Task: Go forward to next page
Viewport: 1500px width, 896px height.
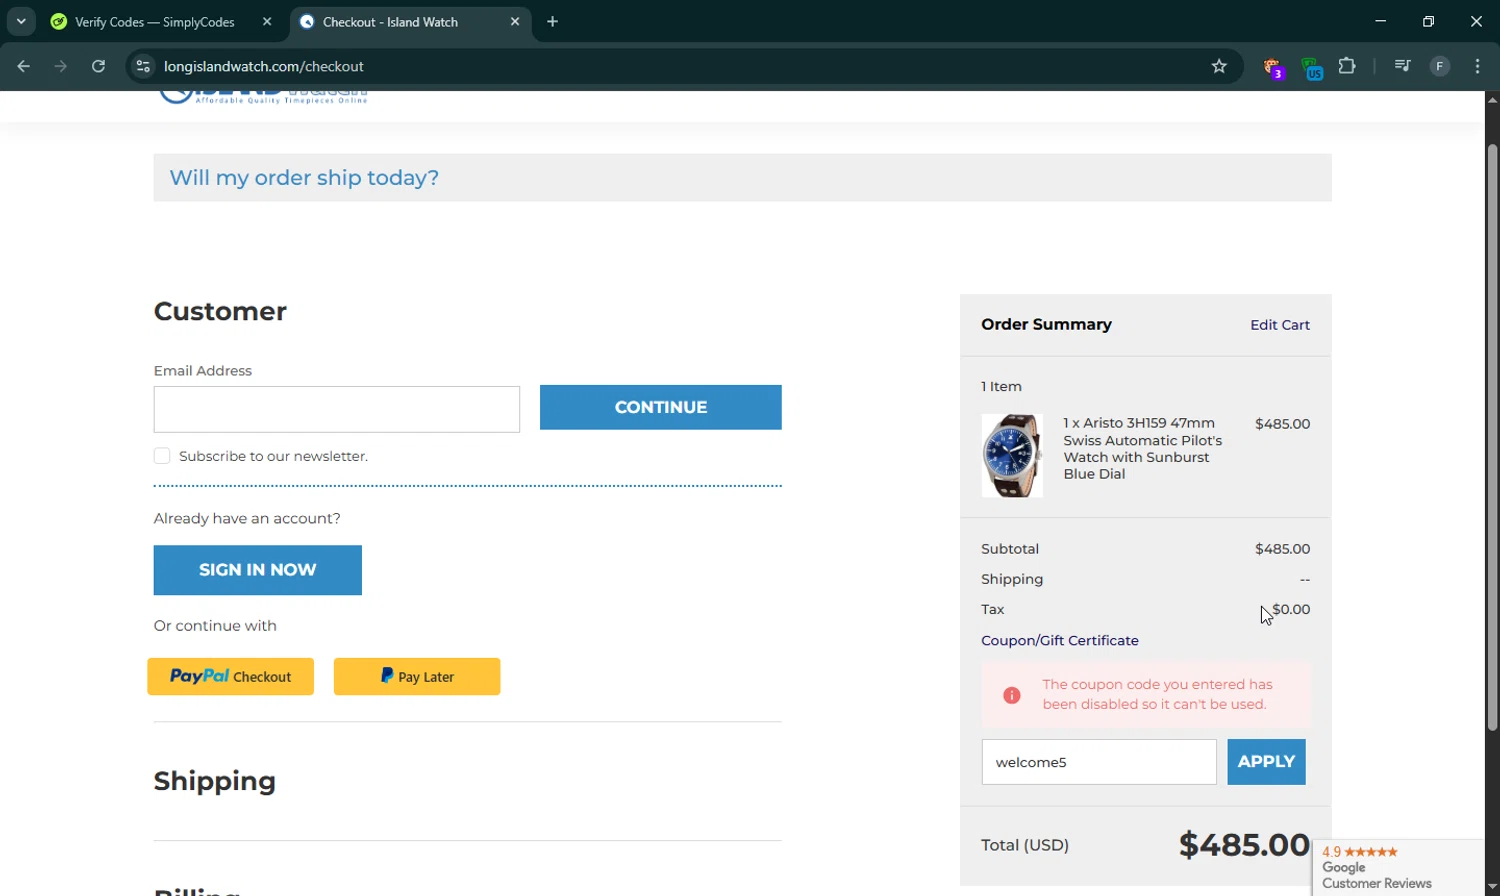Action: pyautogui.click(x=61, y=66)
